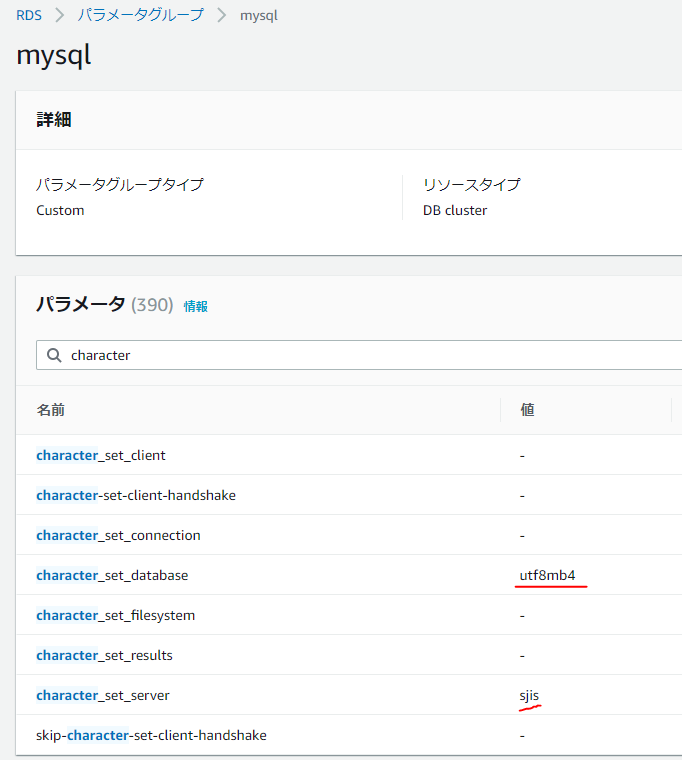Open character_set_connection parameter

(x=118, y=536)
